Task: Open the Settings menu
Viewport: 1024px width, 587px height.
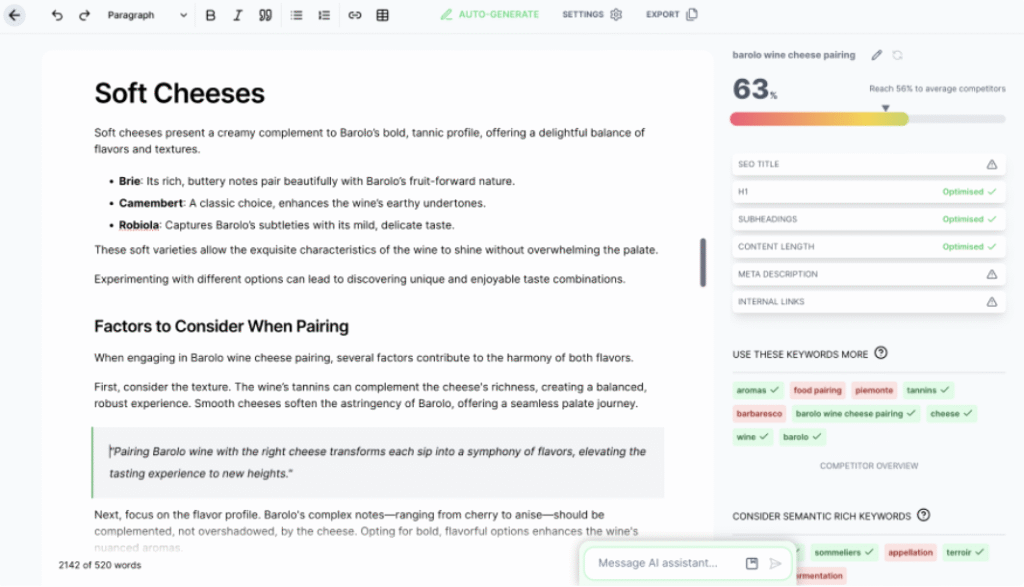Action: coord(591,15)
